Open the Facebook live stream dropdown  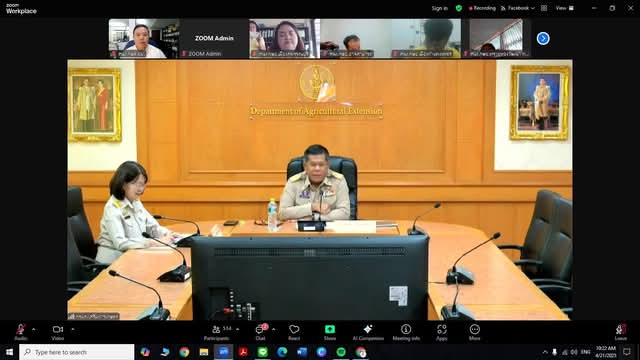tap(518, 8)
